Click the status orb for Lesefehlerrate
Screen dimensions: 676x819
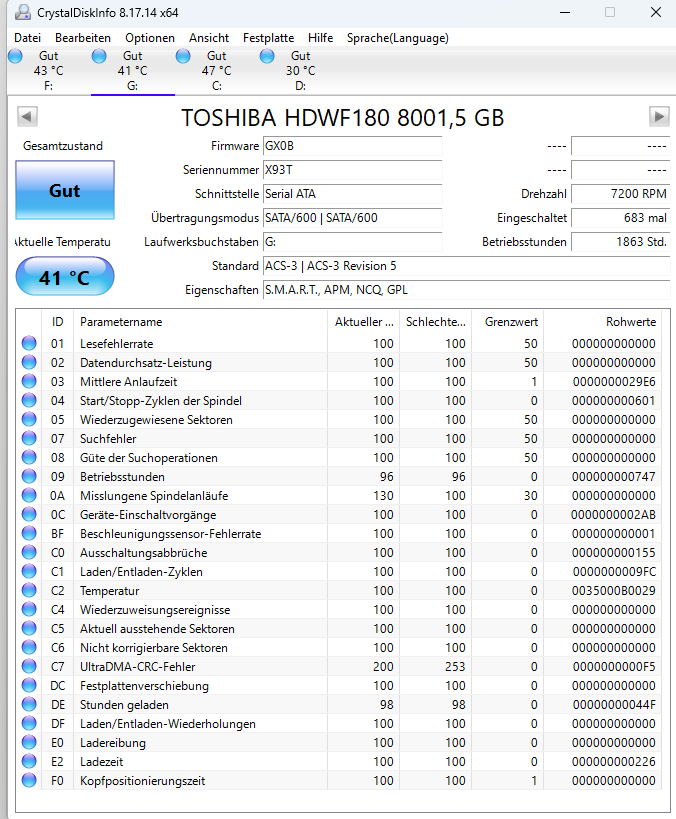pos(29,343)
